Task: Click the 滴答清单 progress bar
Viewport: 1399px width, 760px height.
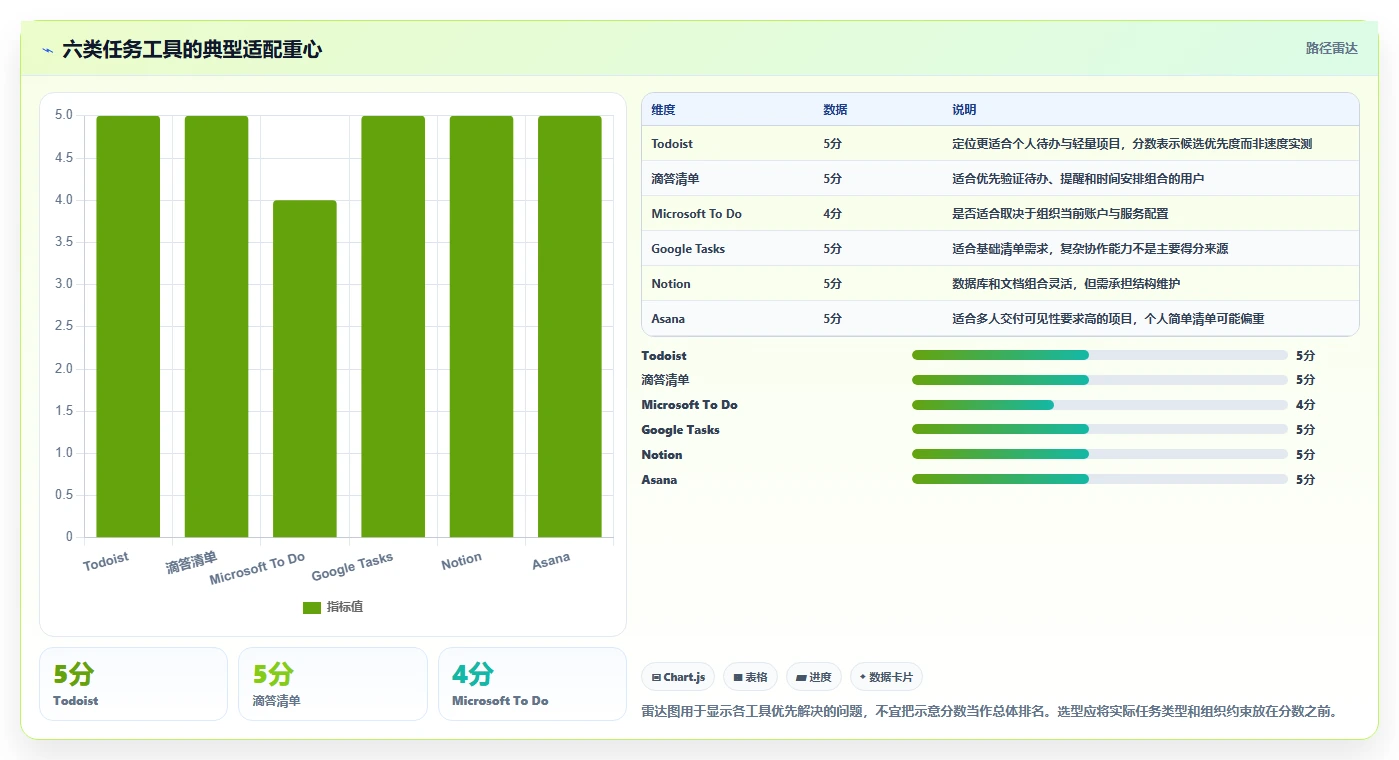Action: (x=1100, y=380)
